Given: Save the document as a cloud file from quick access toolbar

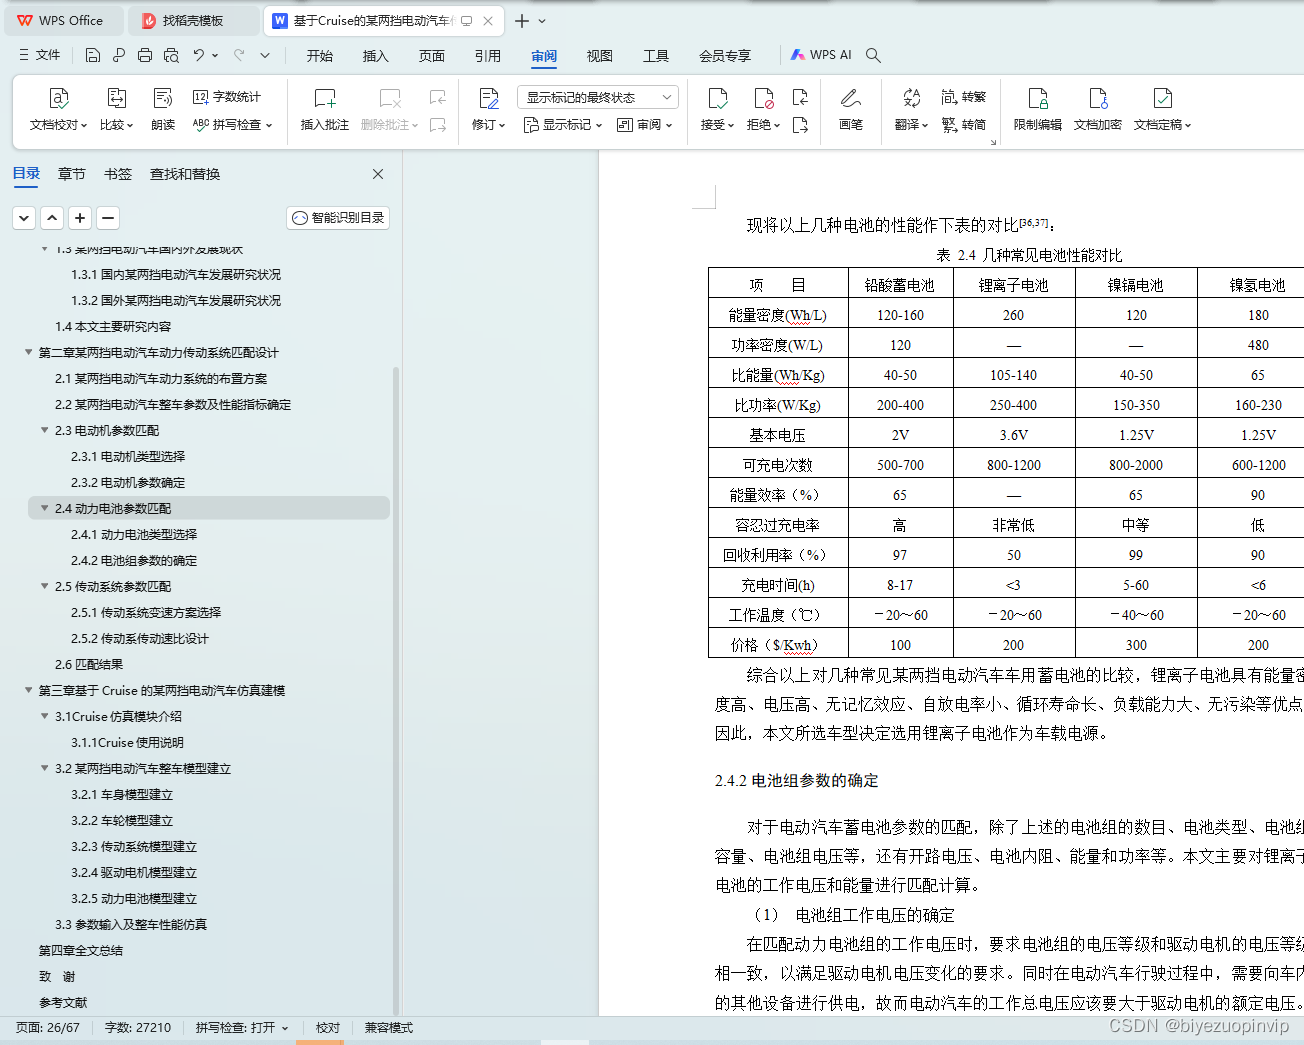Looking at the screenshot, I should click(119, 55).
